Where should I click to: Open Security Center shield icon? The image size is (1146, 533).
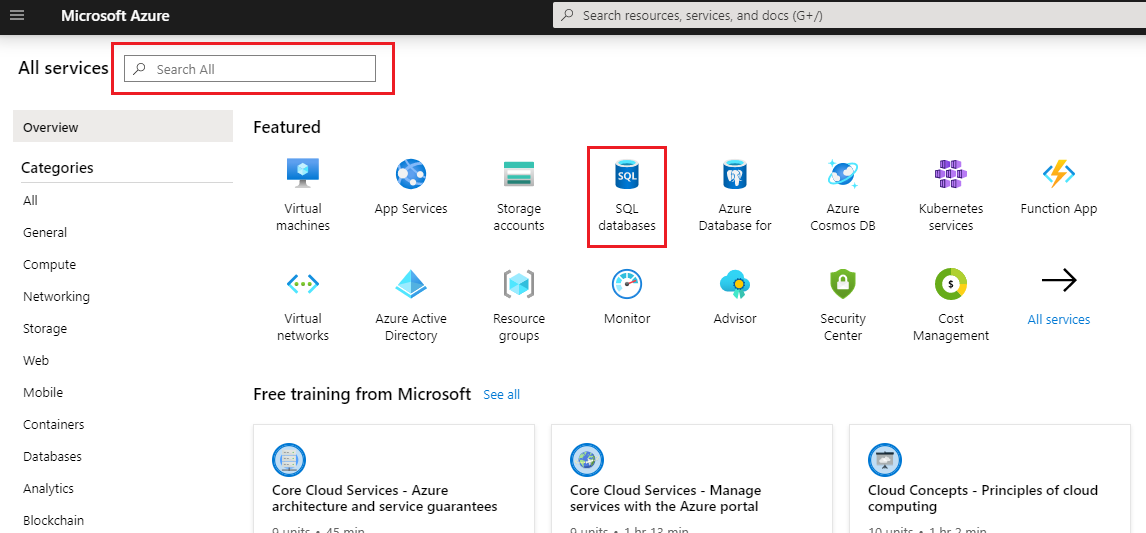point(843,284)
